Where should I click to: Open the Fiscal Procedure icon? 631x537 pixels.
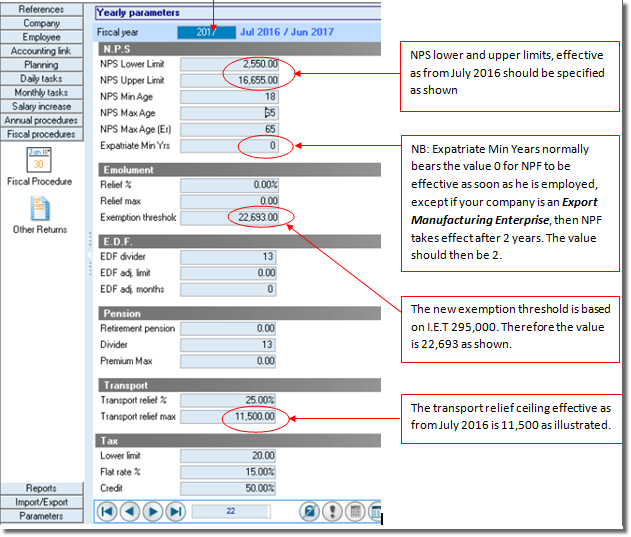tap(39, 160)
